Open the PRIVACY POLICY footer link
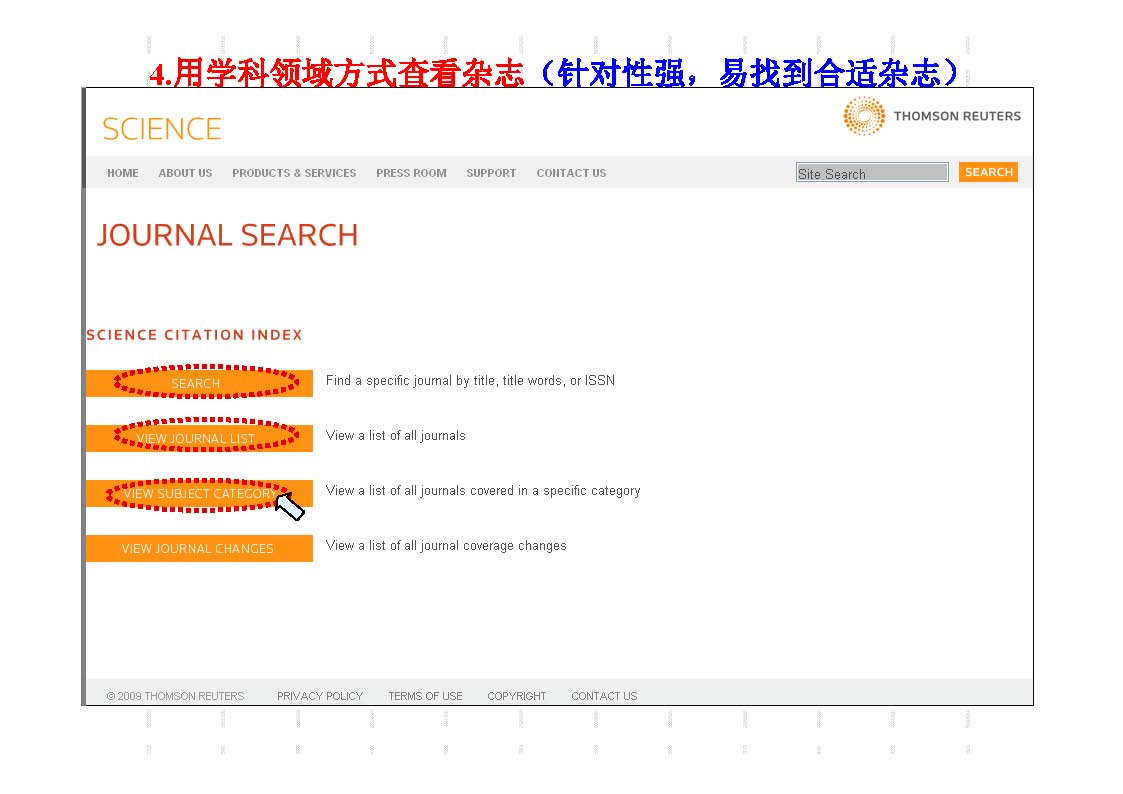 coord(320,696)
